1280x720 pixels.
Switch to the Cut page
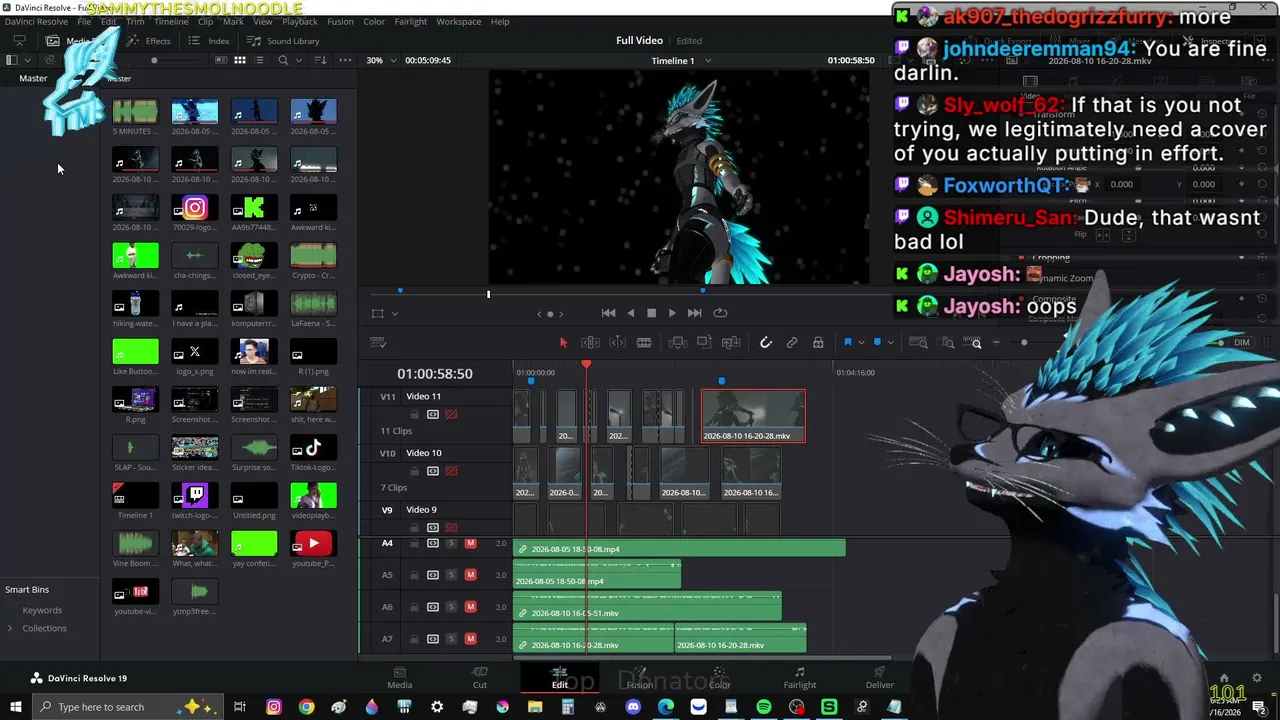[x=480, y=678]
